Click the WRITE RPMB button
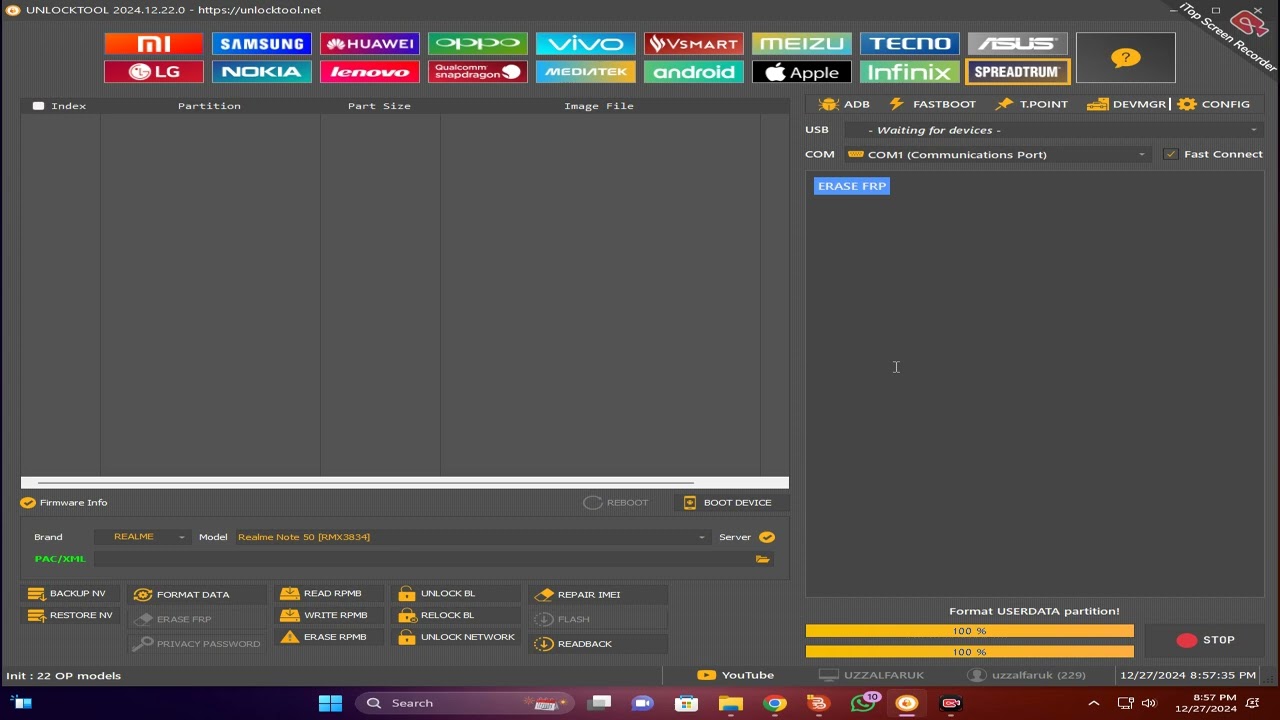Viewport: 1280px width, 720px height. pyautogui.click(x=329, y=616)
